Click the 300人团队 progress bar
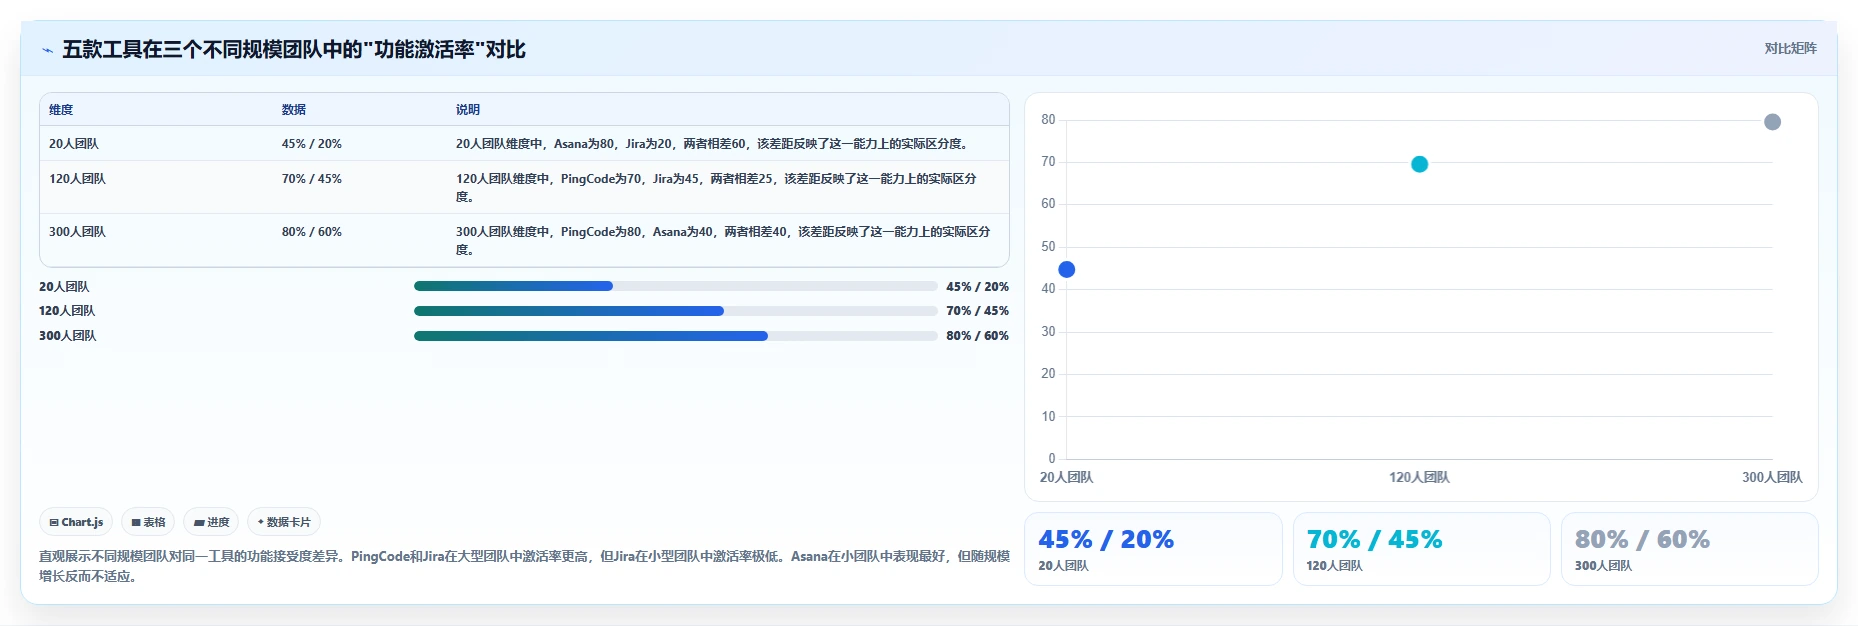Image resolution: width=1858 pixels, height=626 pixels. click(675, 336)
